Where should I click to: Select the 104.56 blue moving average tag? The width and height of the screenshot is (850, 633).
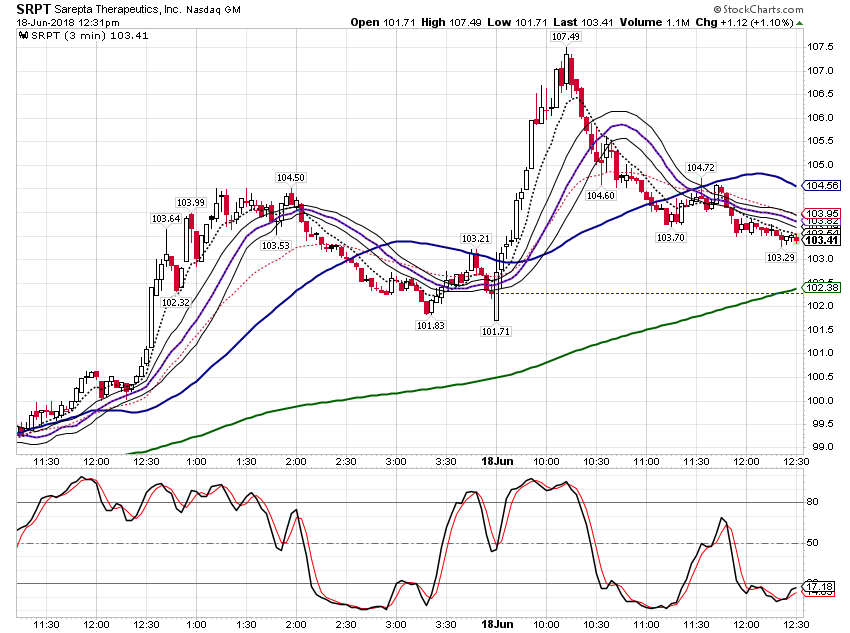pyautogui.click(x=821, y=186)
